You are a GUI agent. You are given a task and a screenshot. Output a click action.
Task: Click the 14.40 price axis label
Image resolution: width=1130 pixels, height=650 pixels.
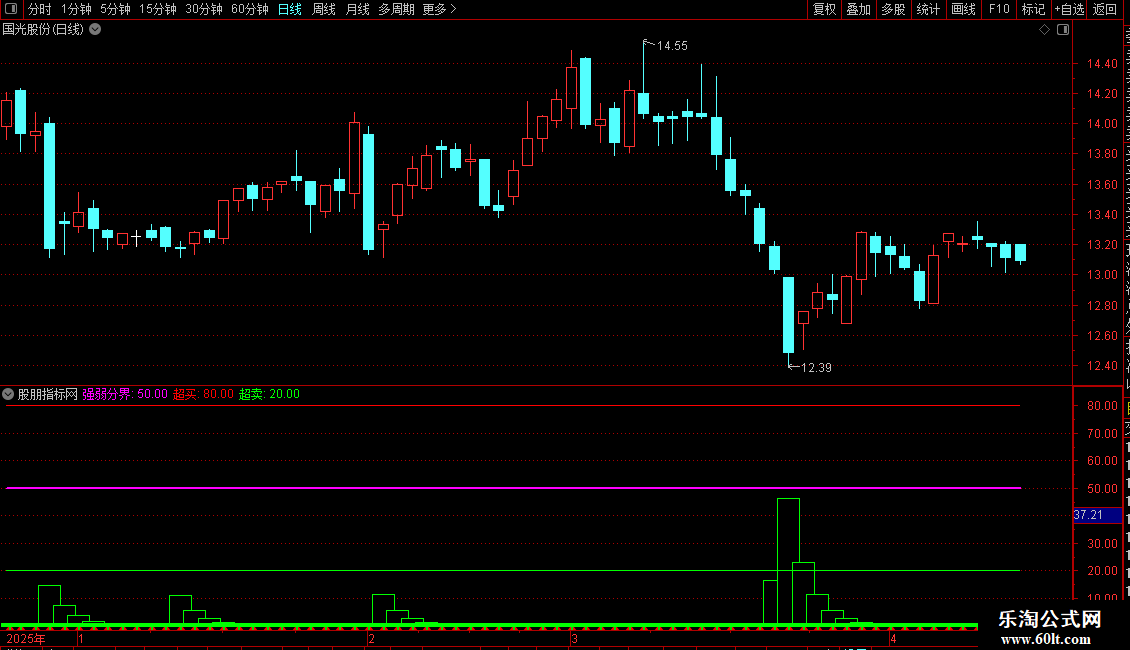pyautogui.click(x=1102, y=64)
